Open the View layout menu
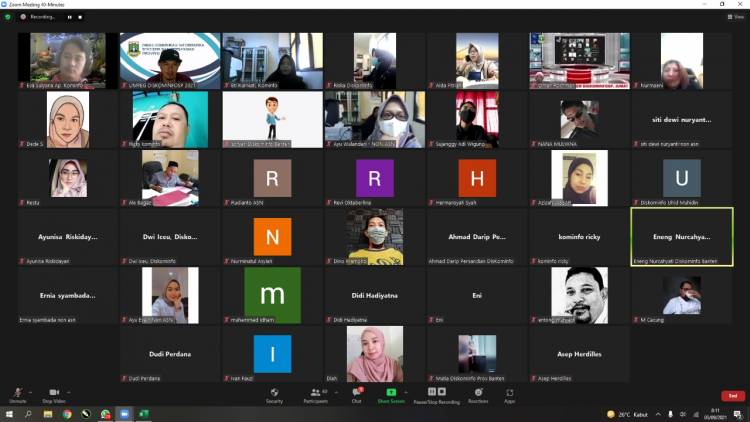 pos(738,17)
